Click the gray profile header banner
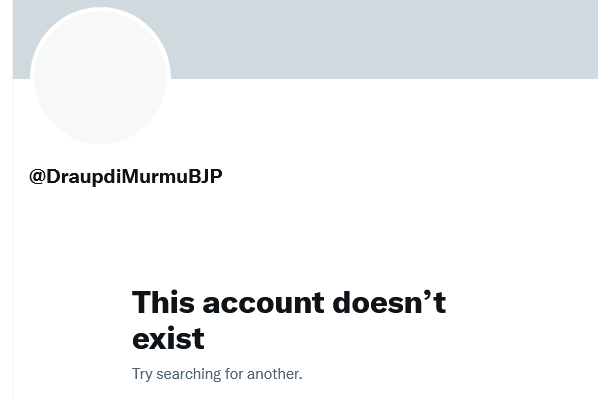The image size is (598, 400). (305, 39)
